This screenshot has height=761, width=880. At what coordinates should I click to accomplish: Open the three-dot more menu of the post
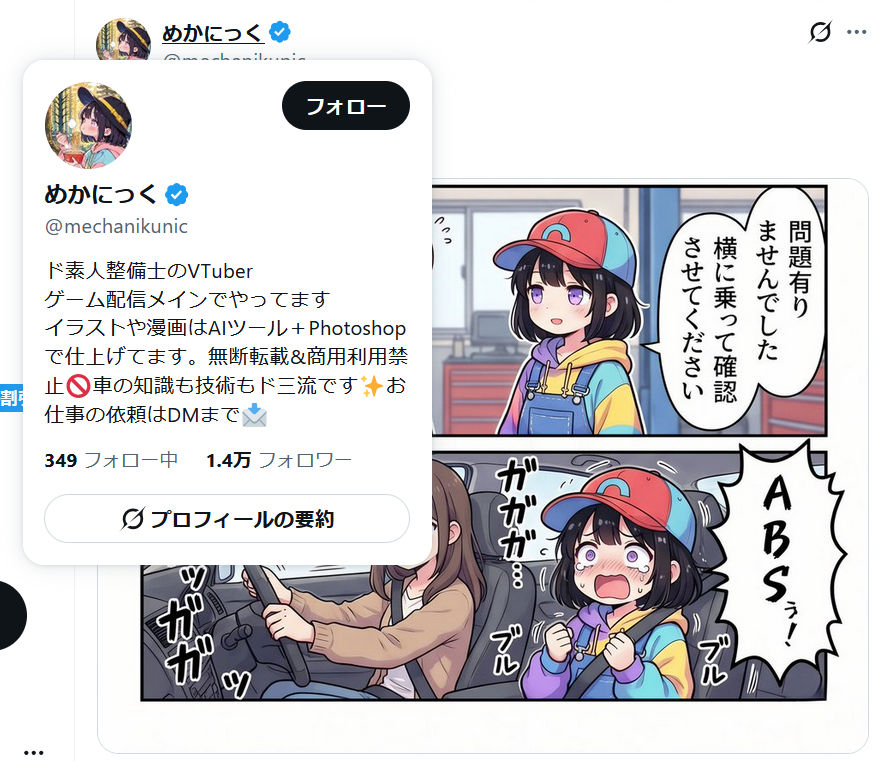(x=856, y=32)
